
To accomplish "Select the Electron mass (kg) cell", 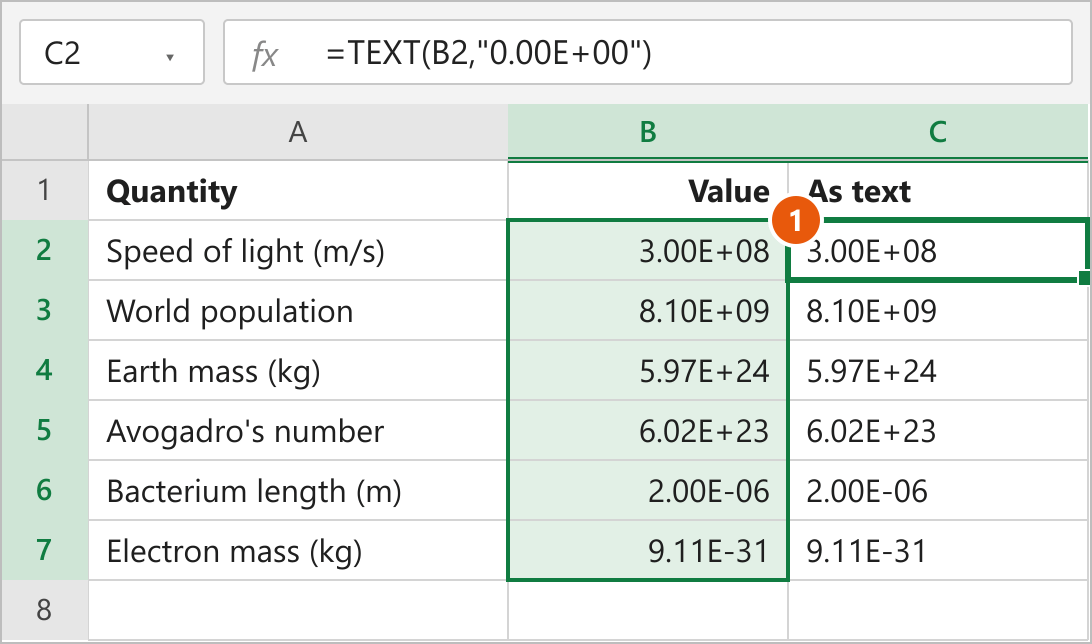I will [x=298, y=550].
